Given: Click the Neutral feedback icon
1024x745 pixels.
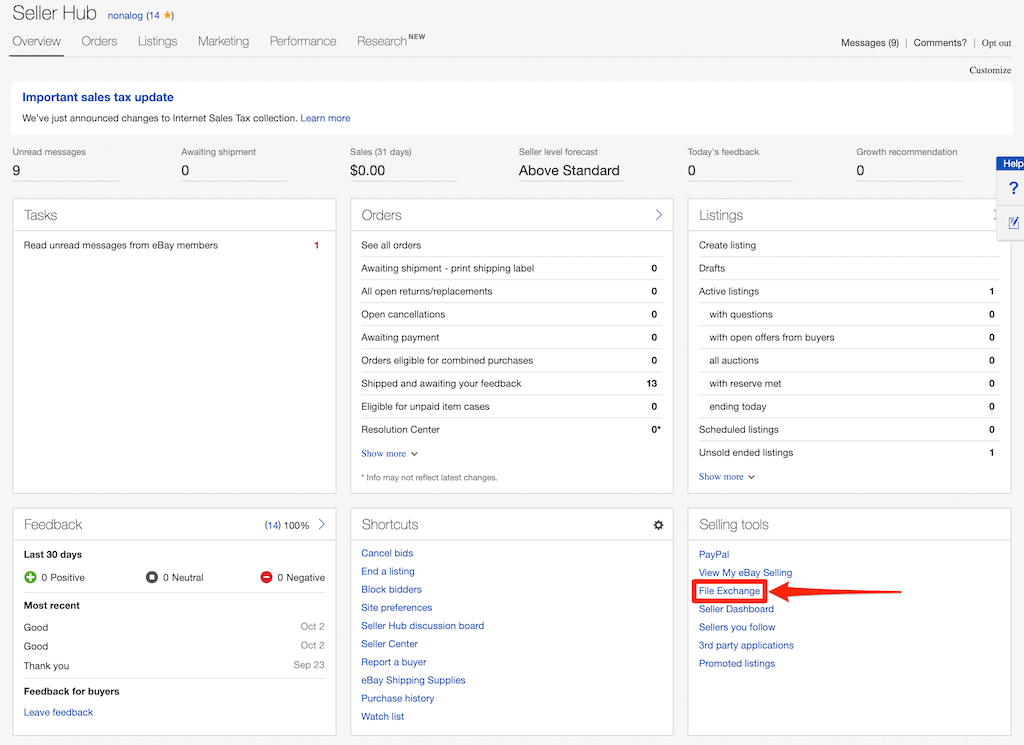Looking at the screenshot, I should [x=152, y=577].
